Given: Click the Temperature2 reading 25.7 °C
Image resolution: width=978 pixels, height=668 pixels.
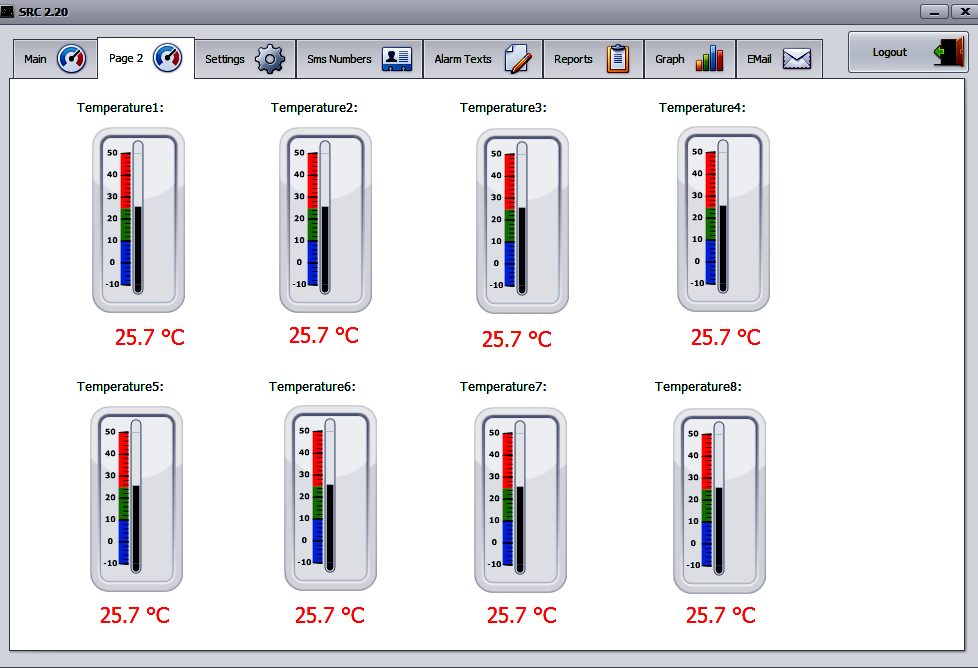Looking at the screenshot, I should pyautogui.click(x=323, y=335).
